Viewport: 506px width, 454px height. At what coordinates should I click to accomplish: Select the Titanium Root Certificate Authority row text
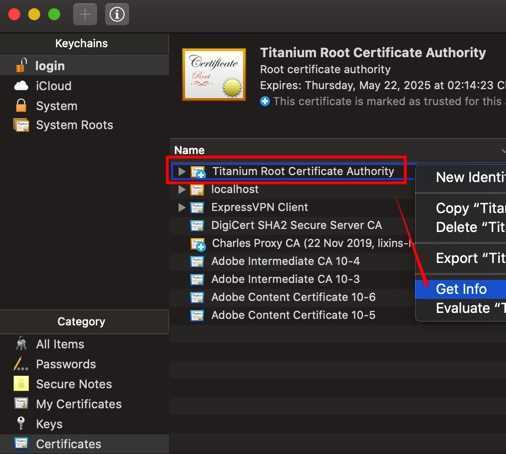(x=303, y=171)
